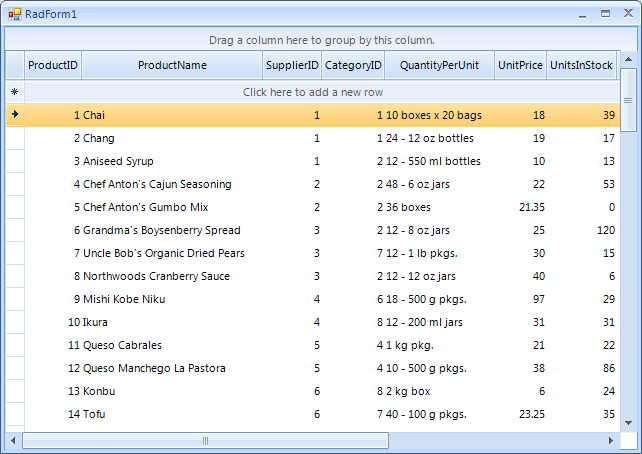Click the CategoryID column header

pos(353,65)
